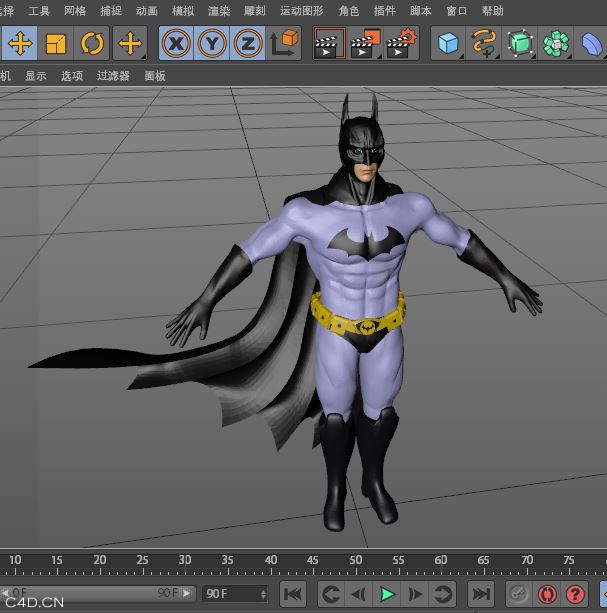Open the spline pen tool
This screenshot has width=607, height=613.
(x=484, y=43)
